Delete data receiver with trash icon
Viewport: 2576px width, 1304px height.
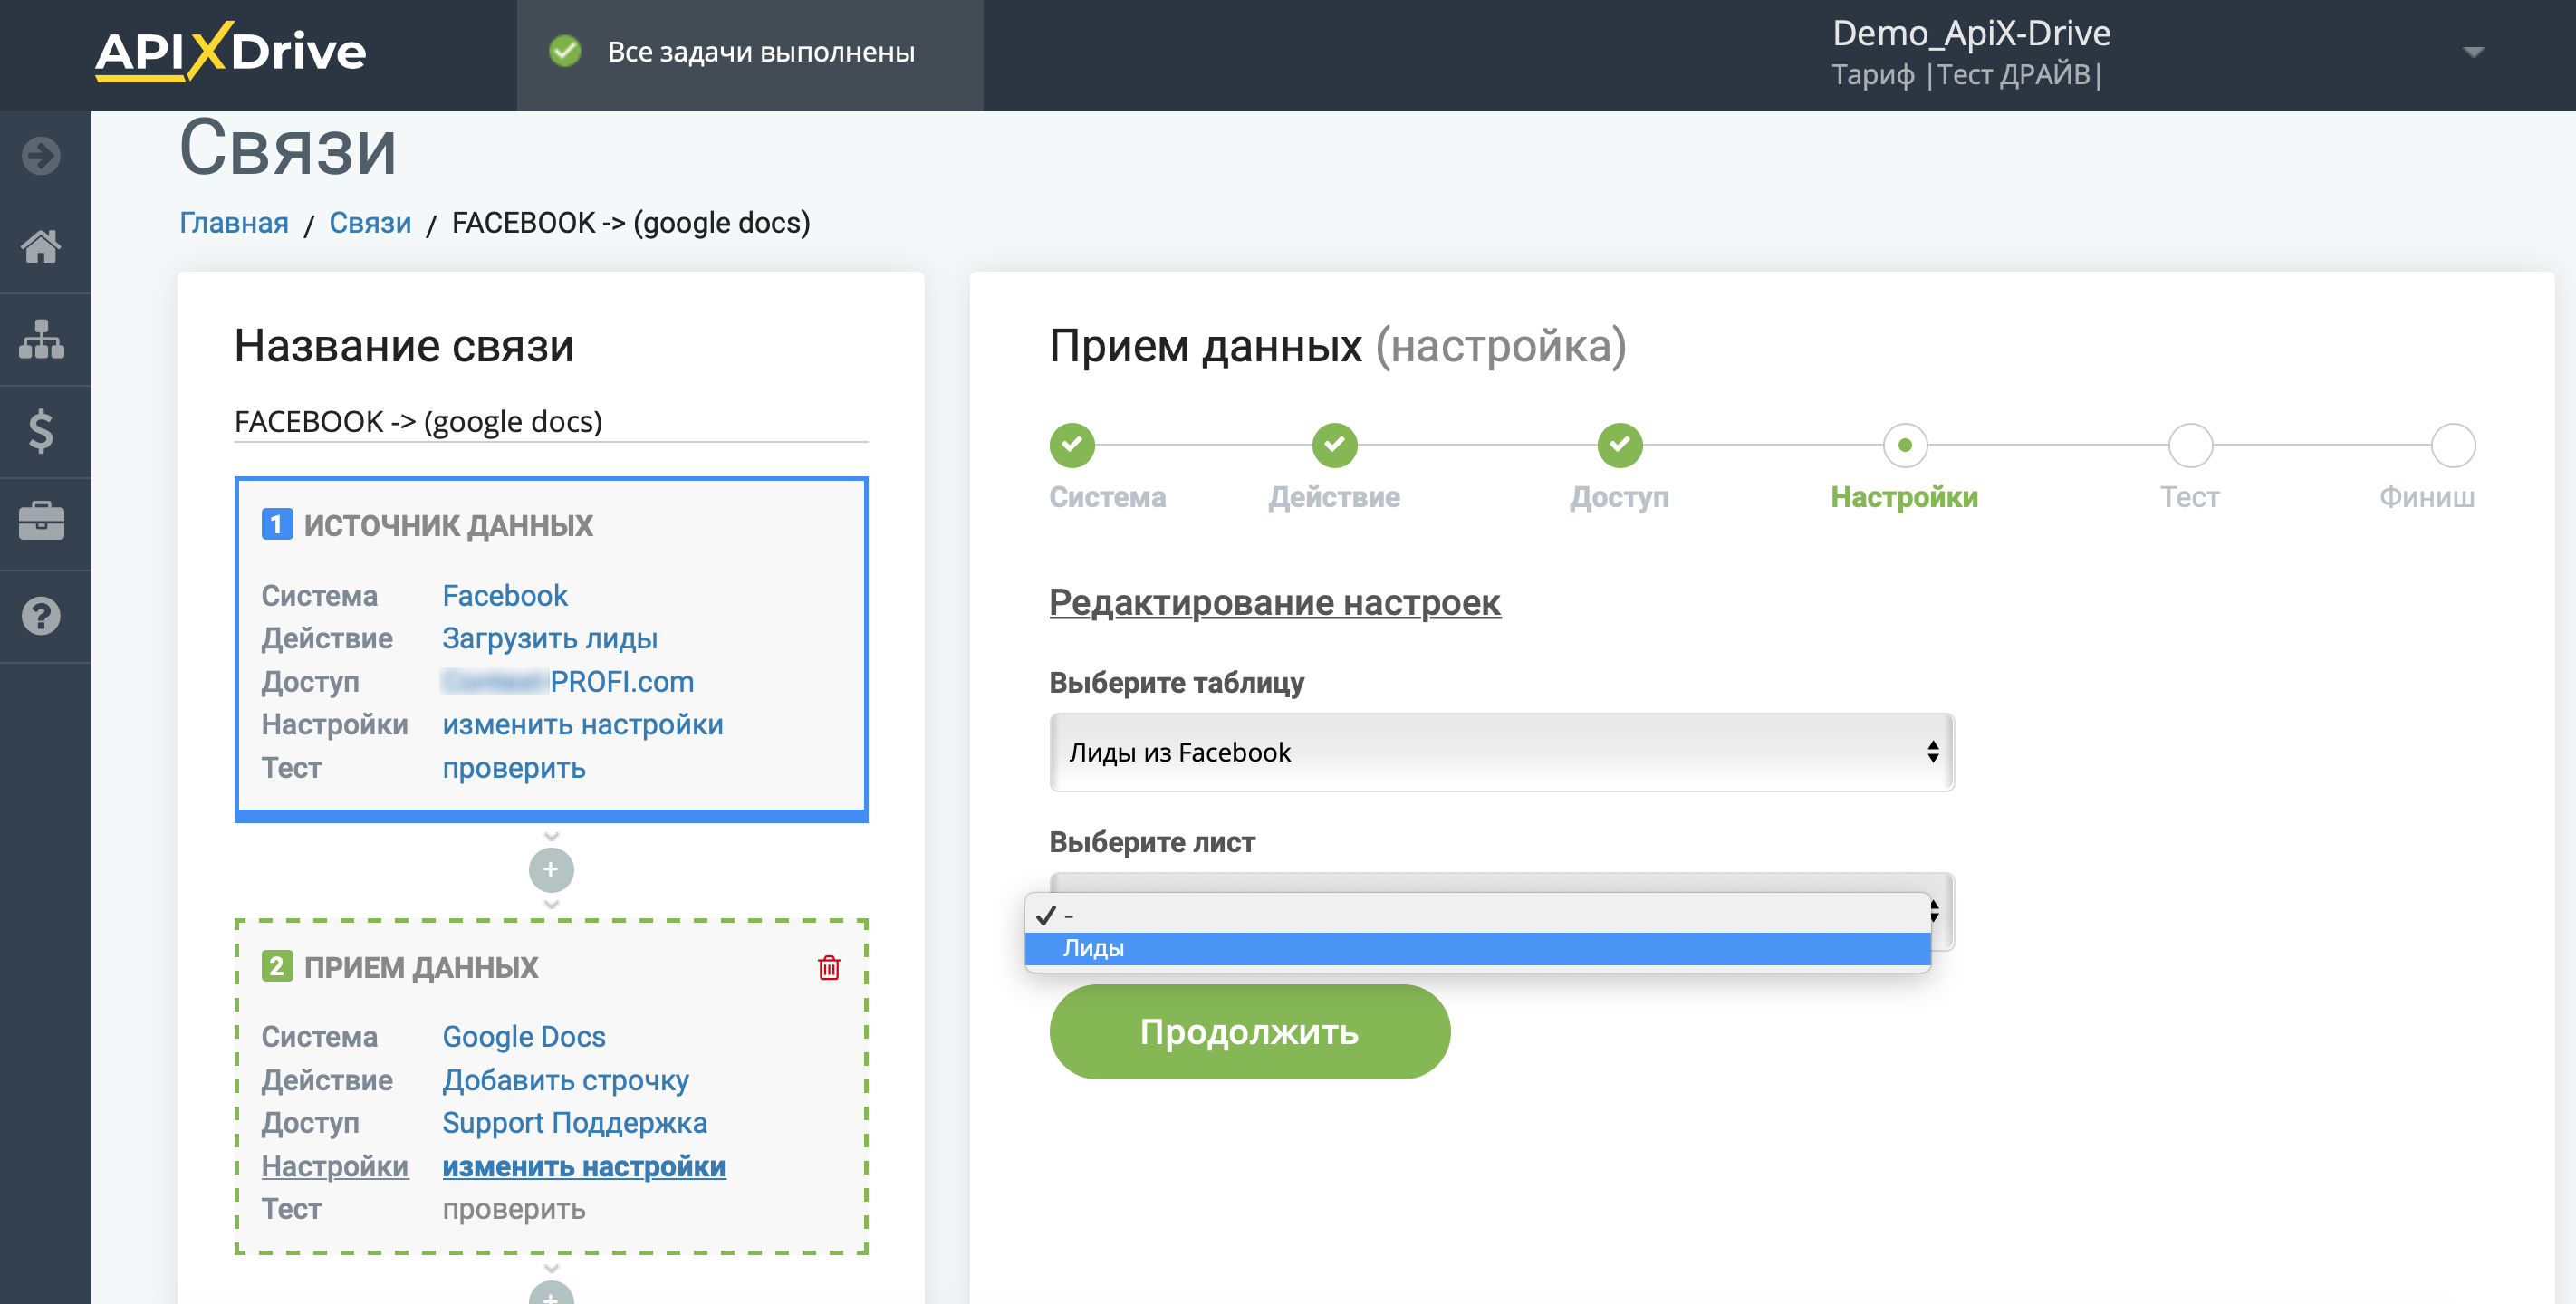[x=829, y=967]
